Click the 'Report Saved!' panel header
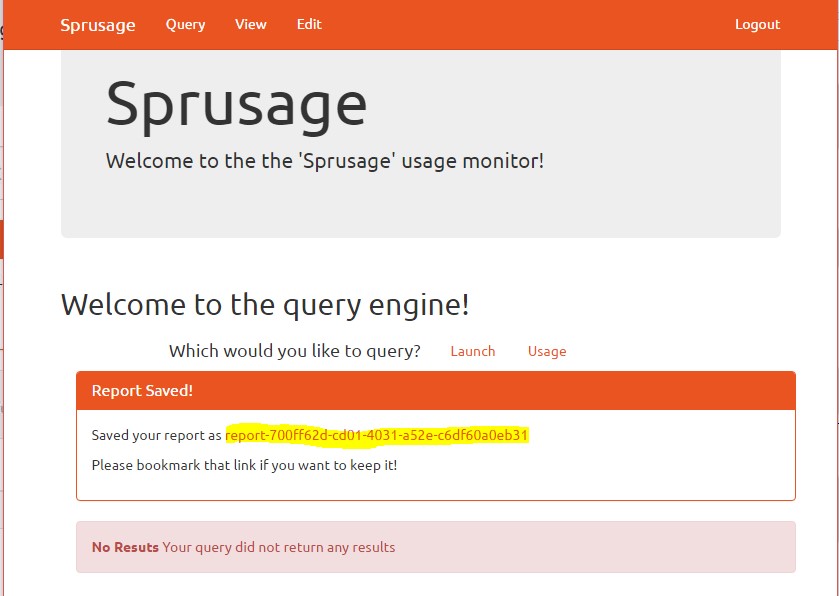The image size is (839, 596). pos(142,391)
